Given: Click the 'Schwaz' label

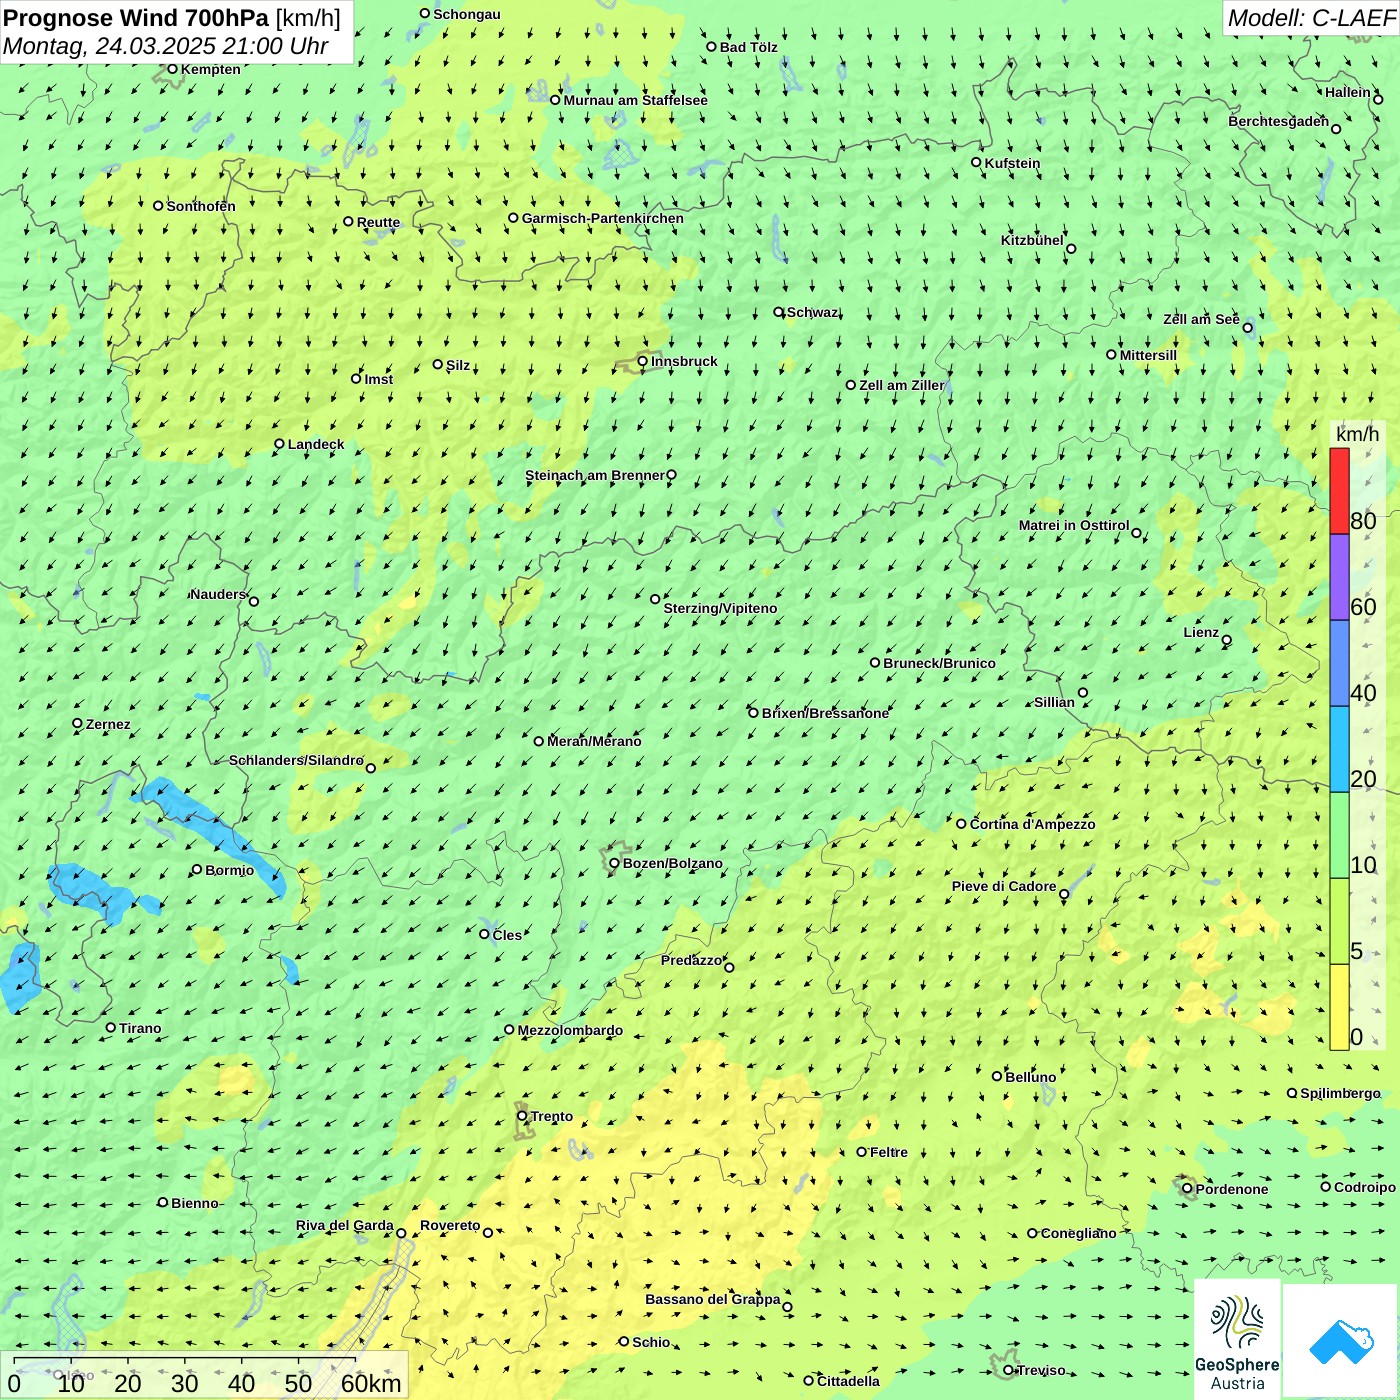Looking at the screenshot, I should pyautogui.click(x=812, y=312).
